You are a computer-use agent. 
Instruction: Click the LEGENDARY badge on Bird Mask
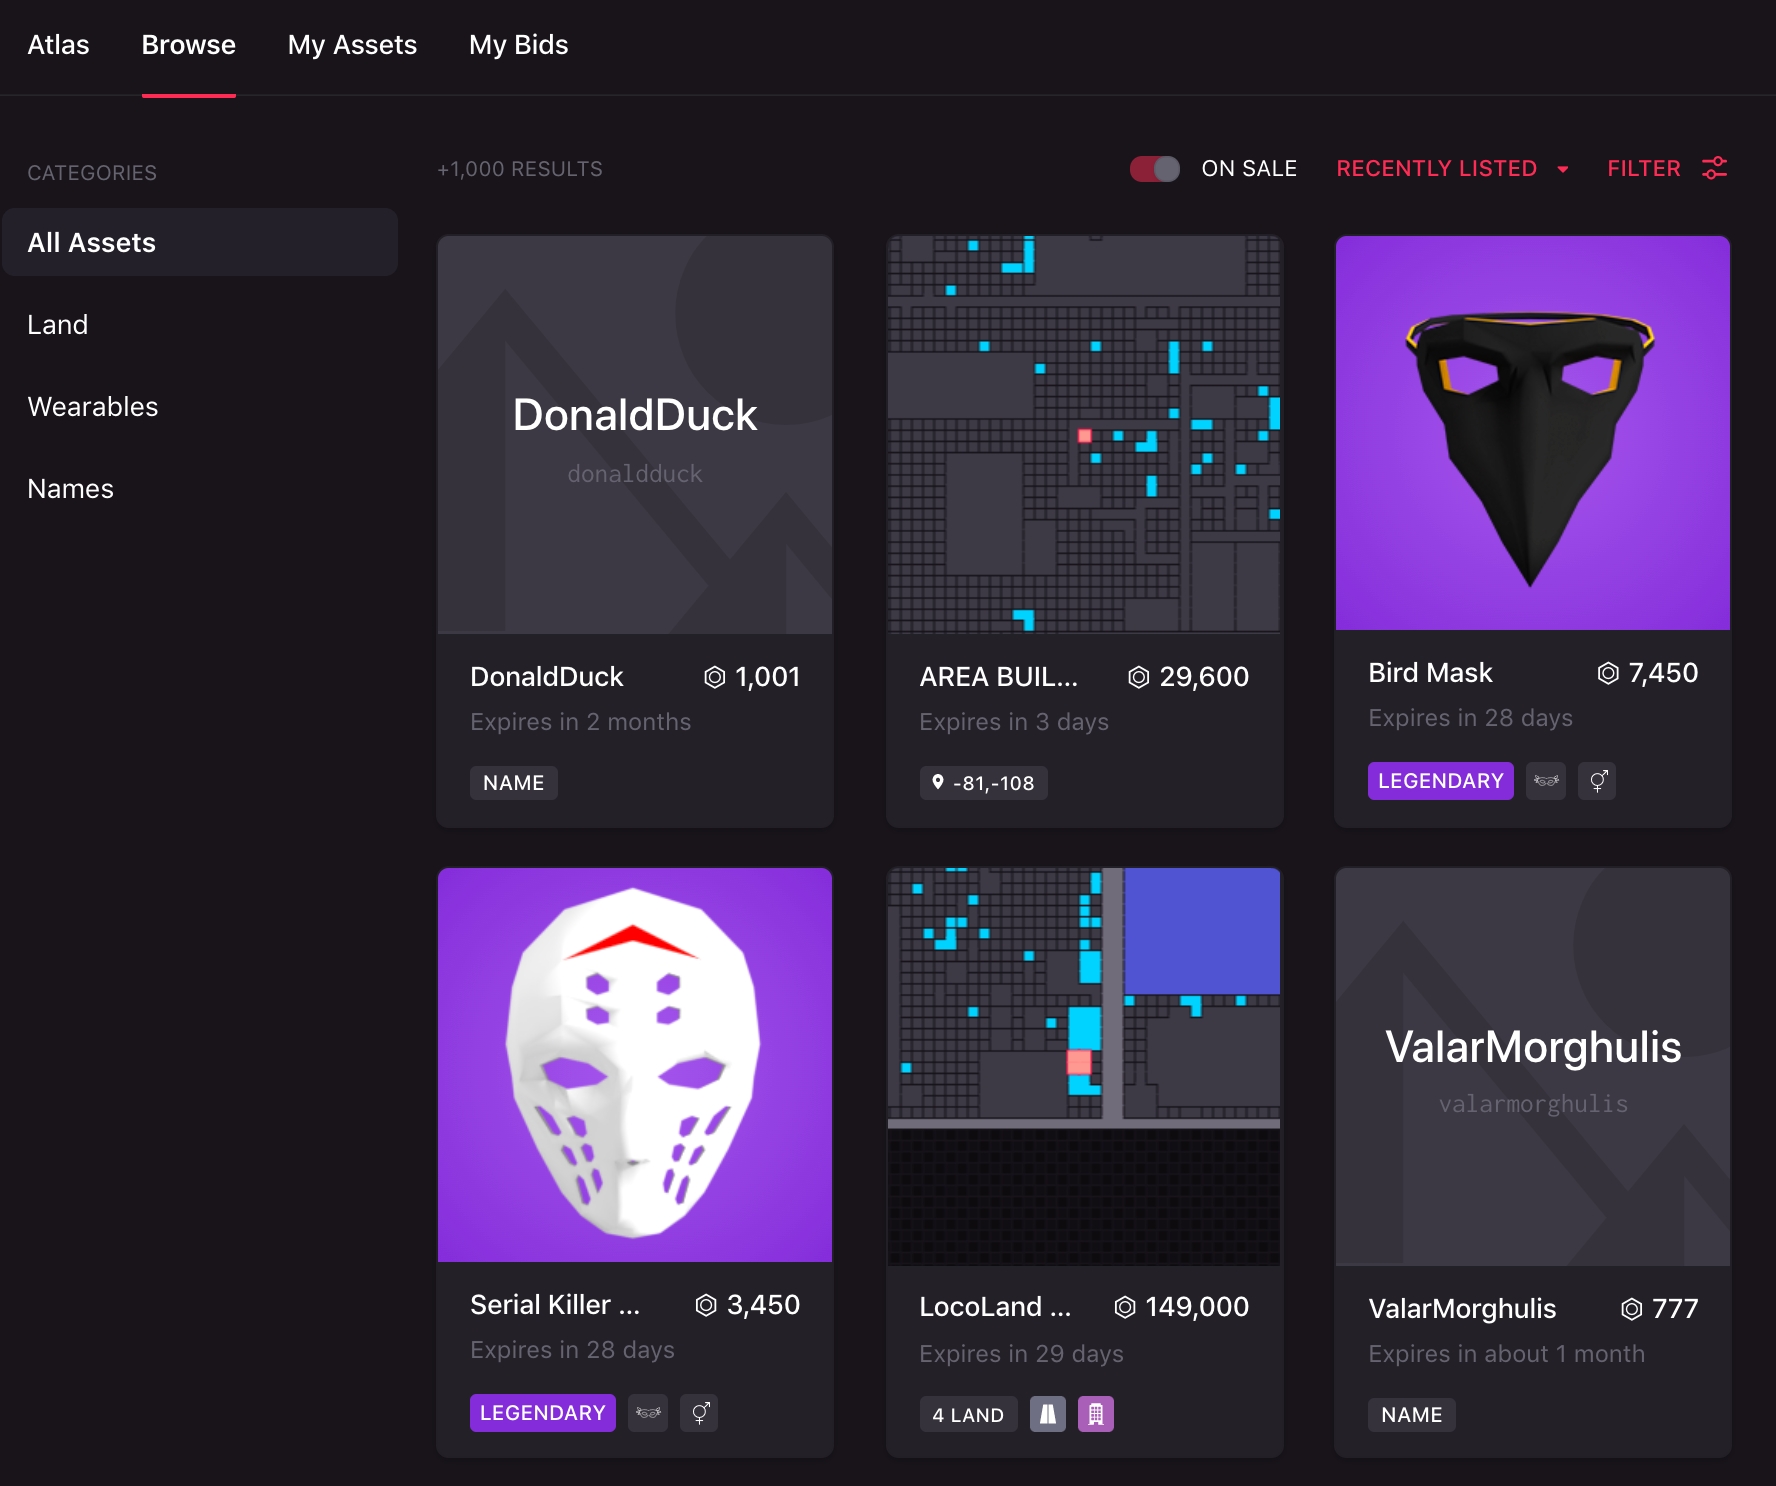click(1440, 781)
